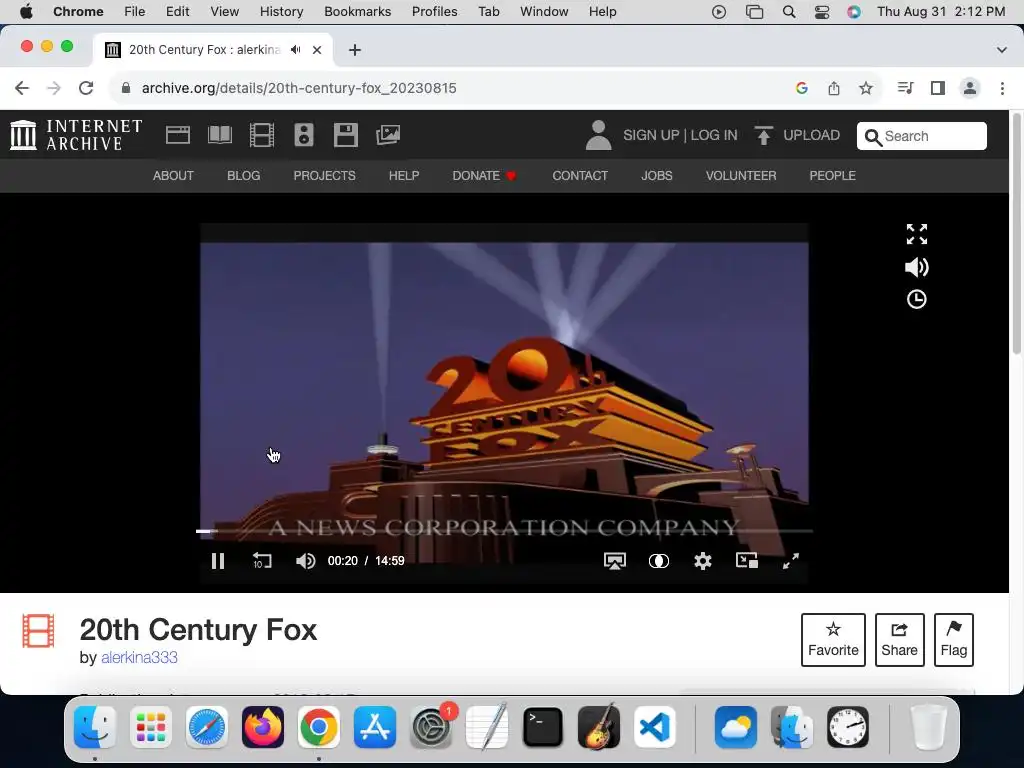1024x768 pixels.
Task: Click the LOG IN link
Action: tap(714, 135)
